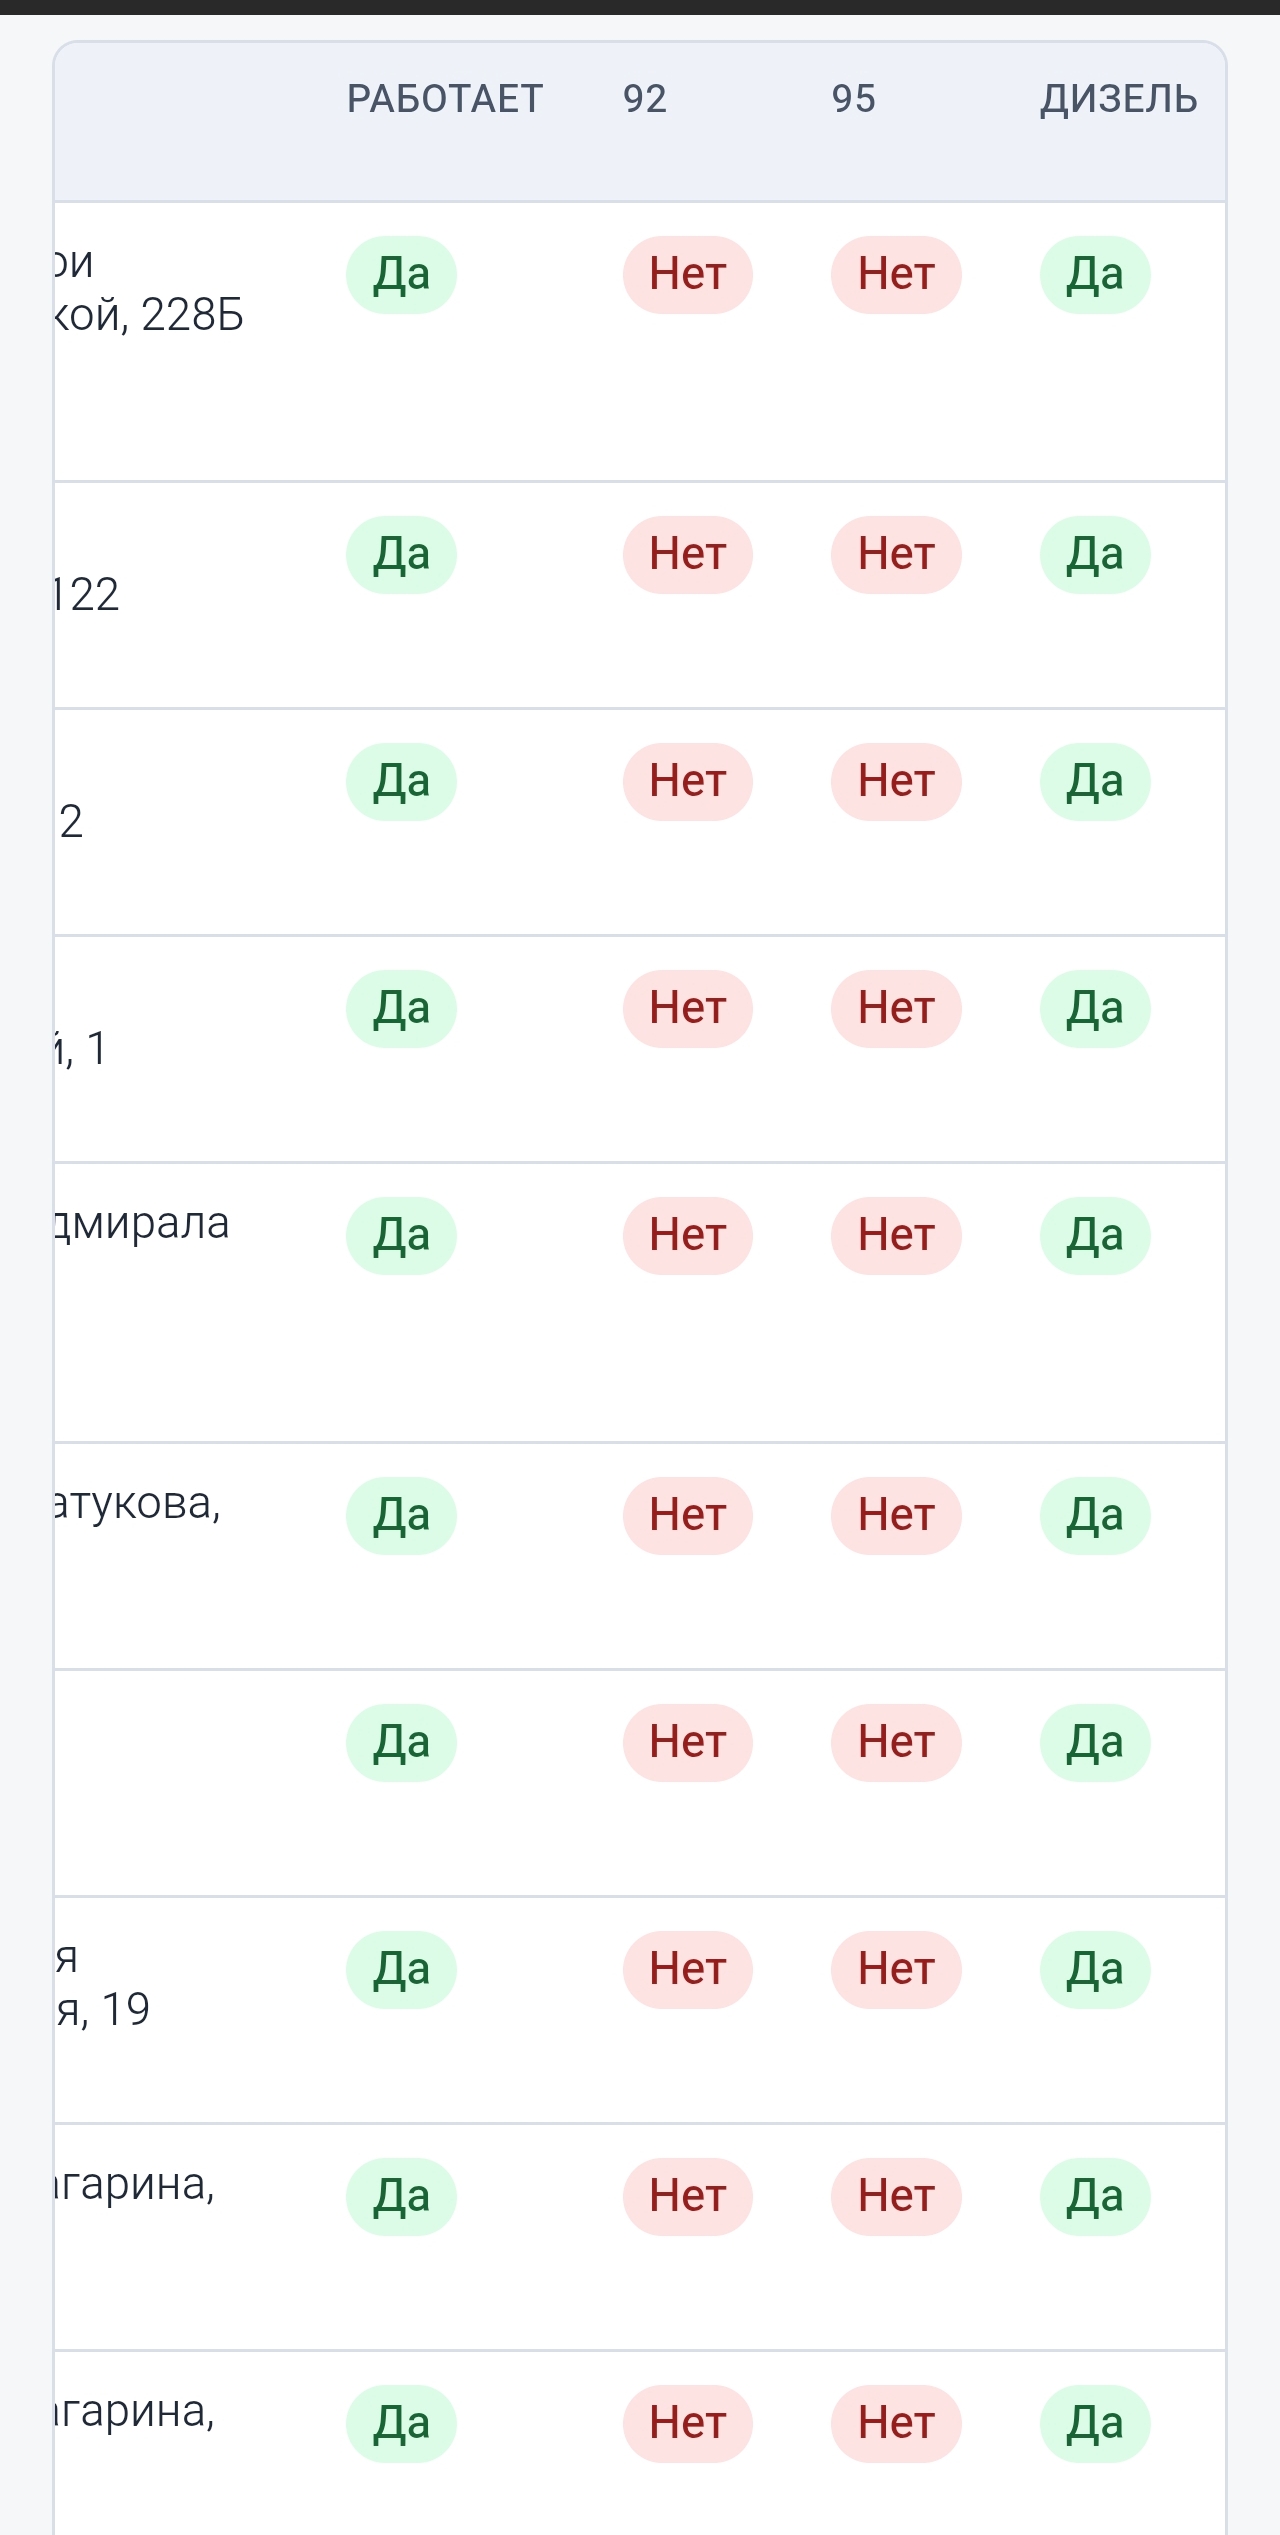Select the address cell showing 122

(x=87, y=594)
